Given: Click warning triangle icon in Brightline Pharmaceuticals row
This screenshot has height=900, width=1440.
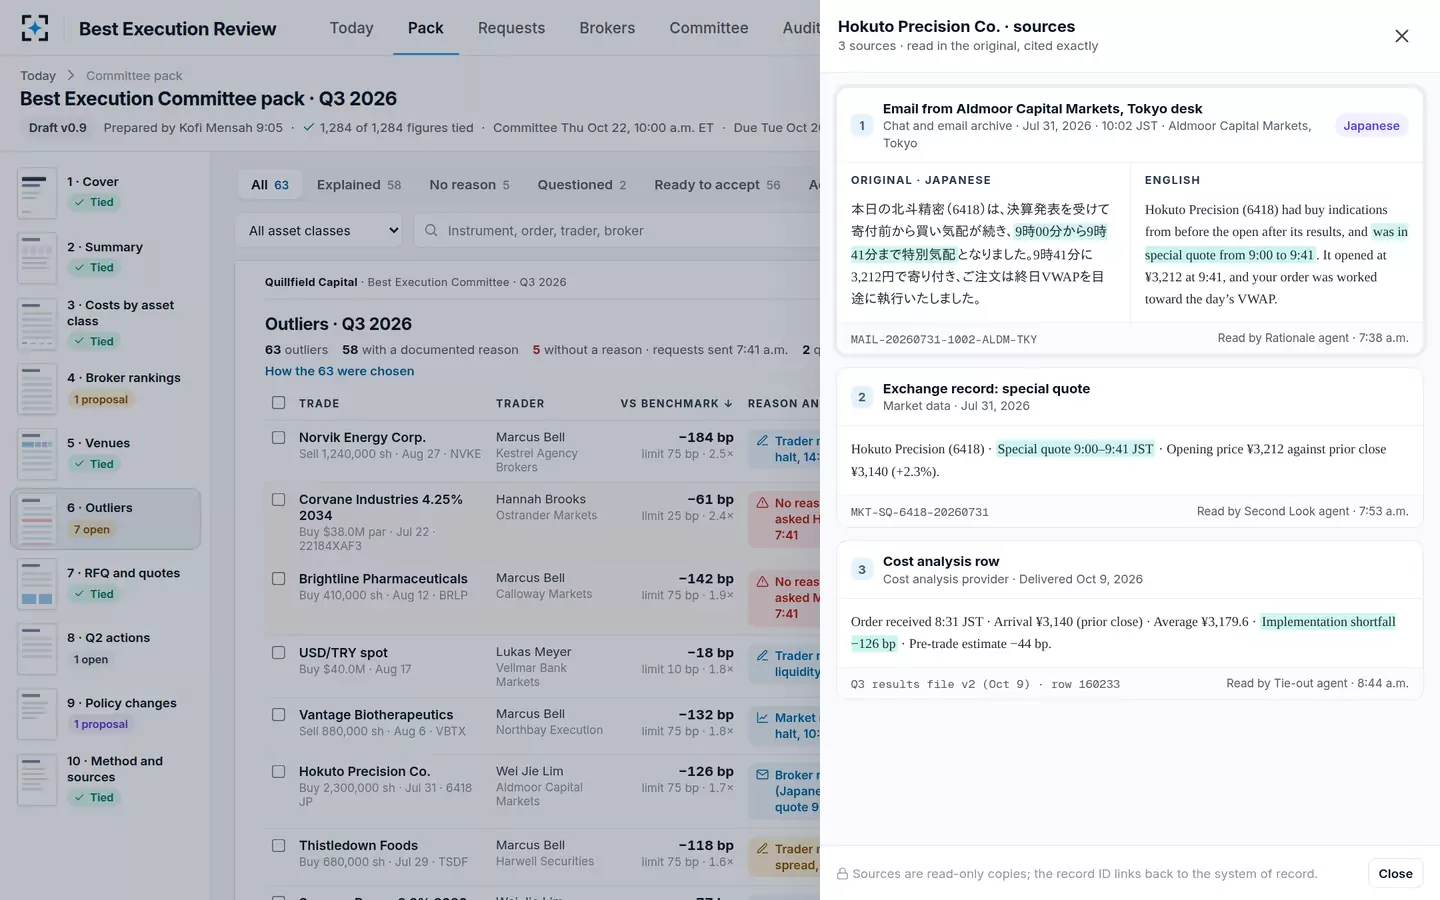Looking at the screenshot, I should pos(763,582).
